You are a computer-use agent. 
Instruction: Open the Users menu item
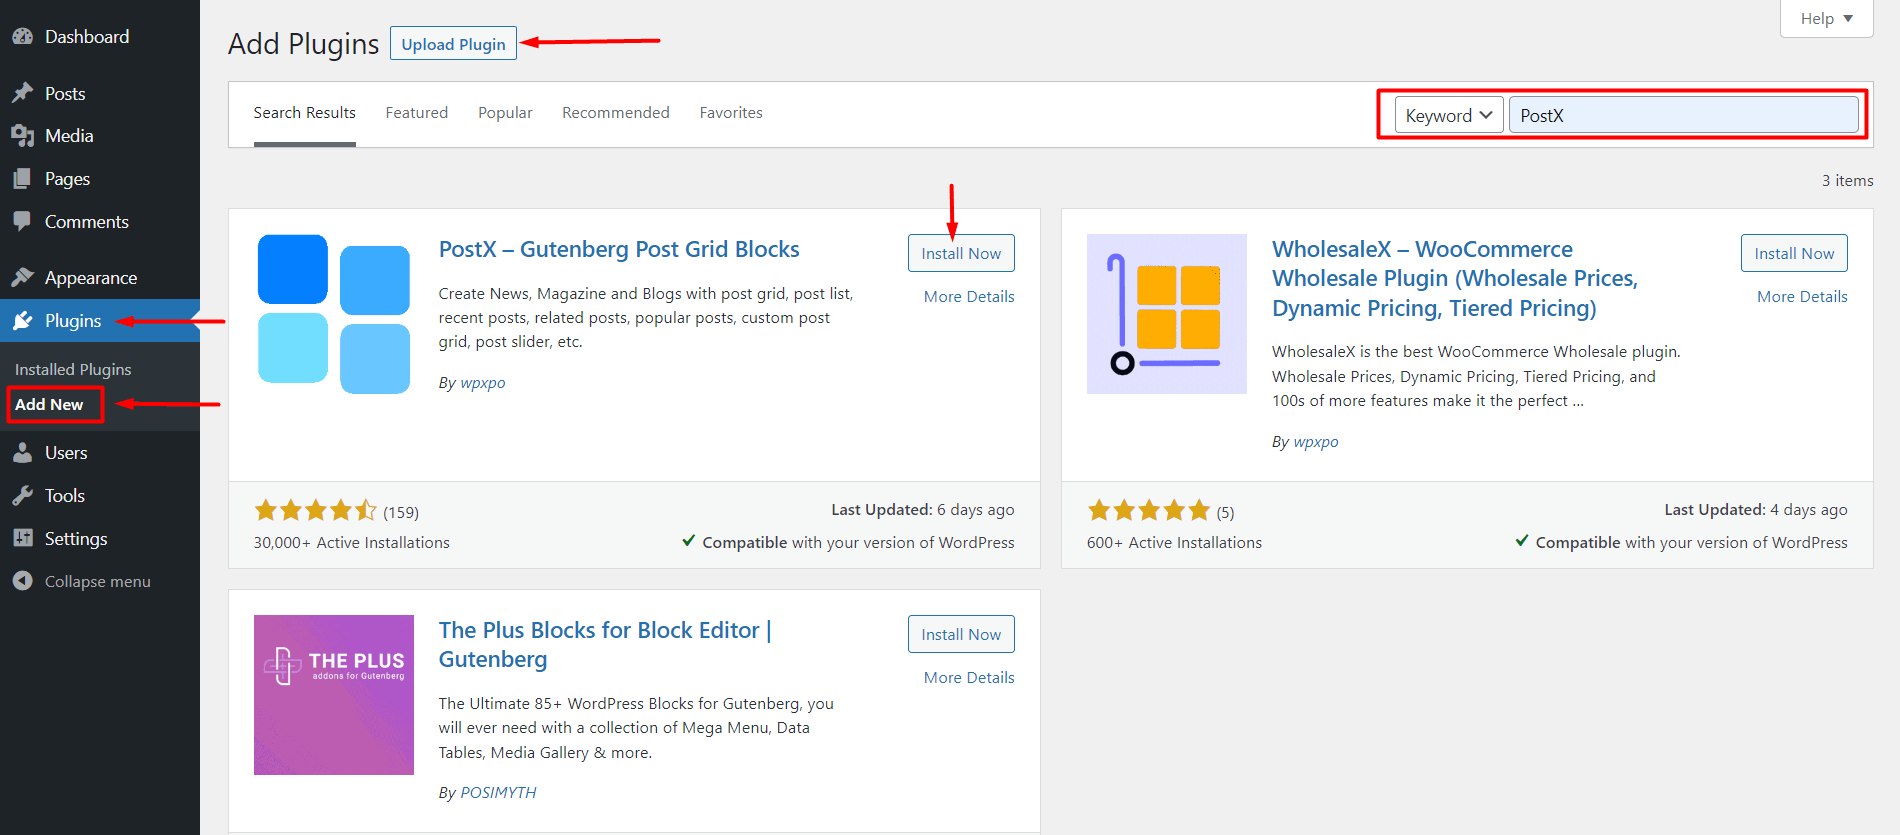pos(100,453)
